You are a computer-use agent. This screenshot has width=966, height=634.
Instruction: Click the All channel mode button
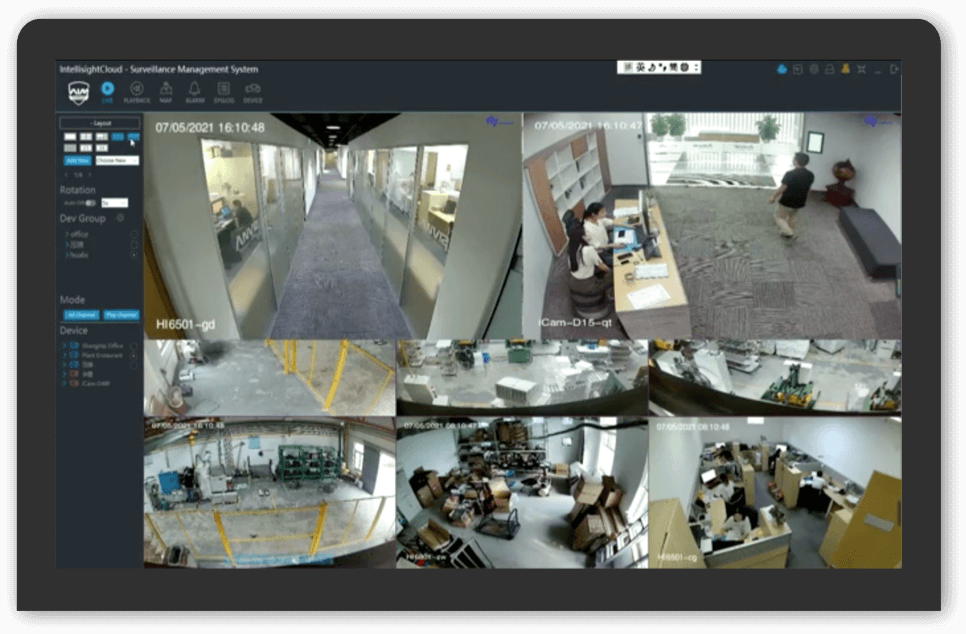tap(80, 315)
